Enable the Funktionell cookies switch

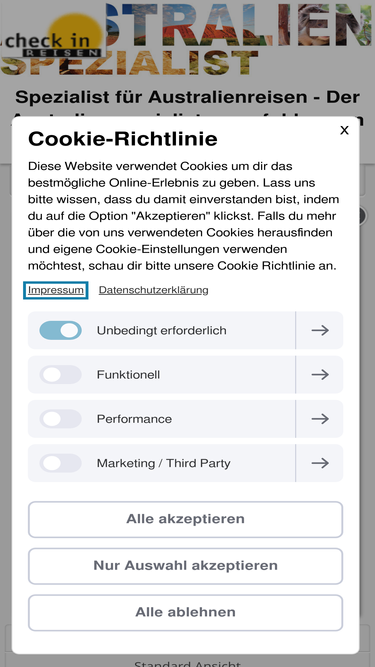[60, 374]
